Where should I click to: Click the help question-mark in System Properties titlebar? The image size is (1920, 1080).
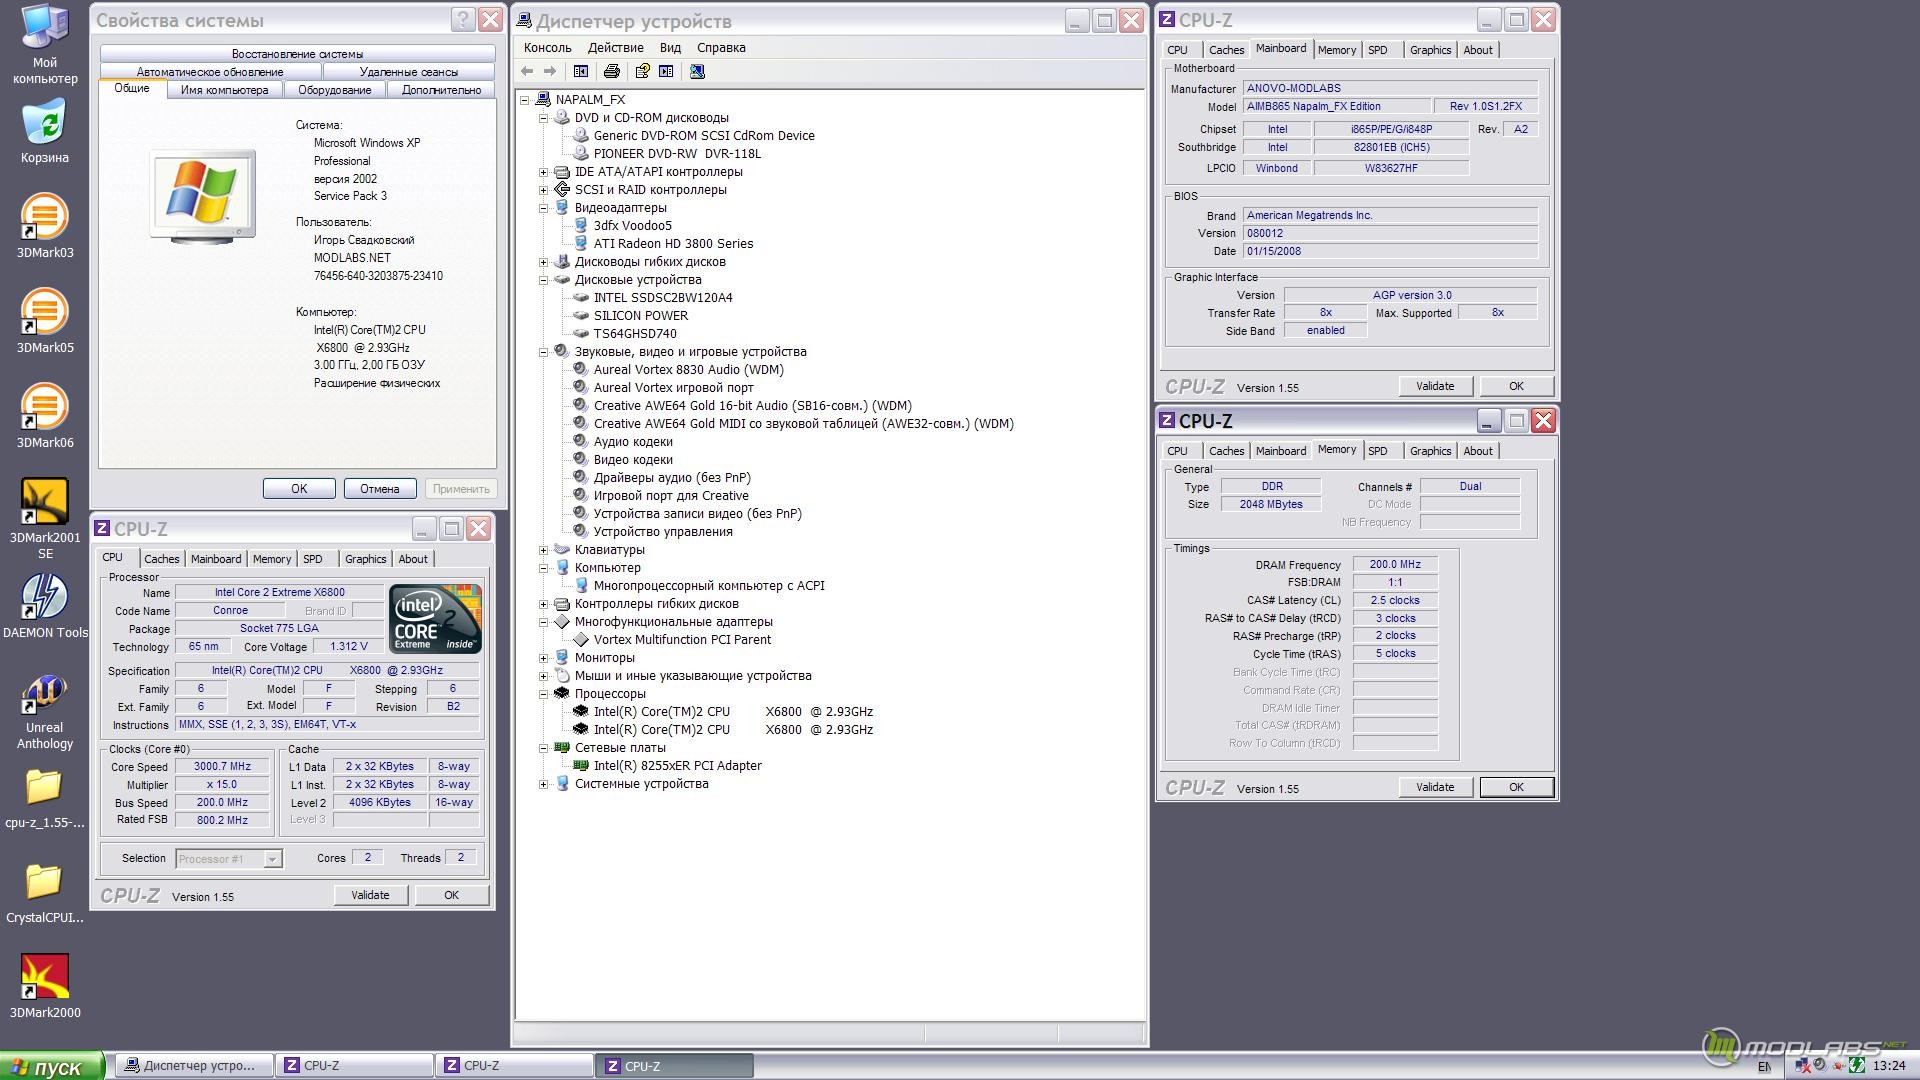pyautogui.click(x=462, y=20)
